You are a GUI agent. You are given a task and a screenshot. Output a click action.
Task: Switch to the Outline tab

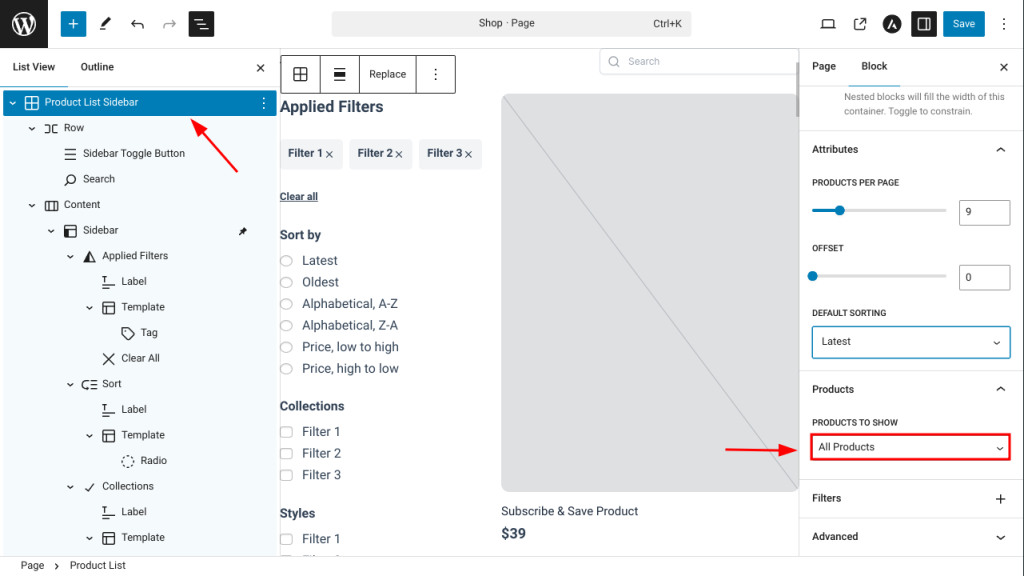97,67
